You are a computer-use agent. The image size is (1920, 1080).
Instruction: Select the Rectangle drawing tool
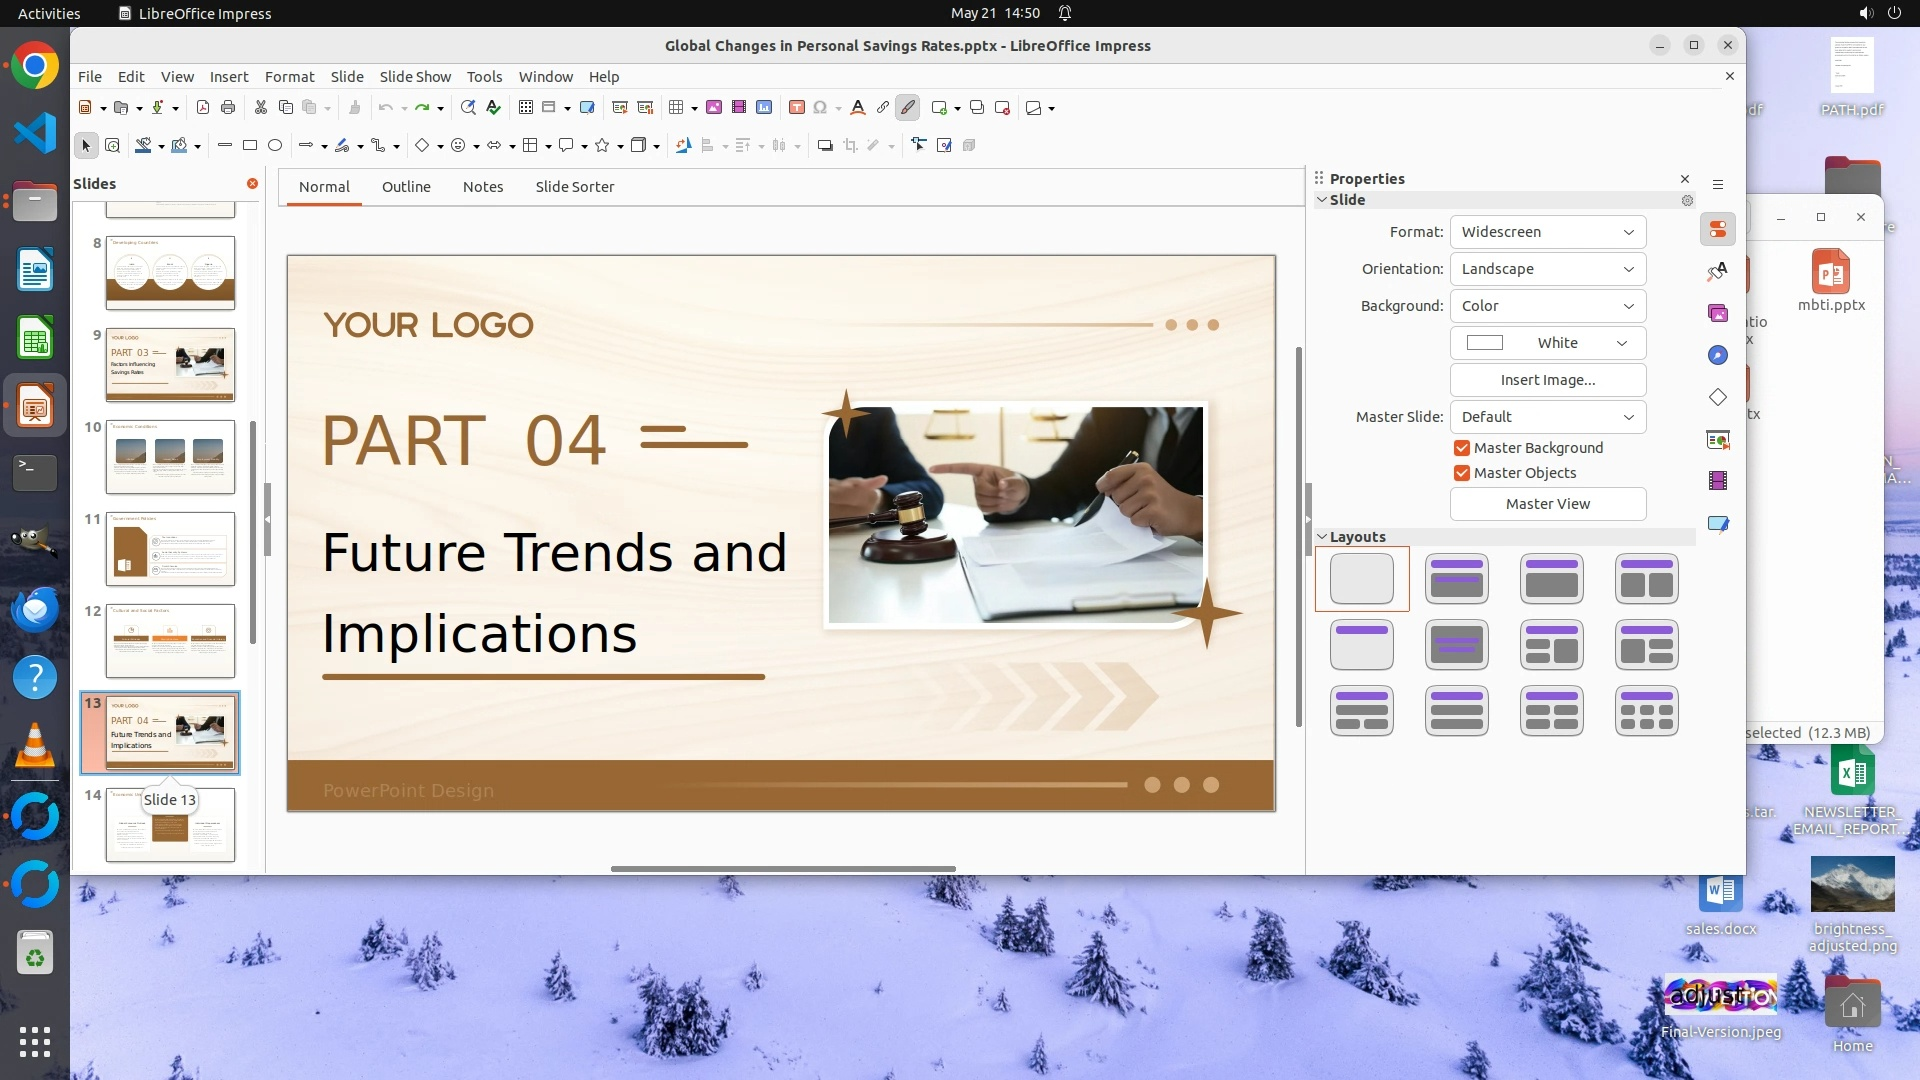click(x=250, y=146)
